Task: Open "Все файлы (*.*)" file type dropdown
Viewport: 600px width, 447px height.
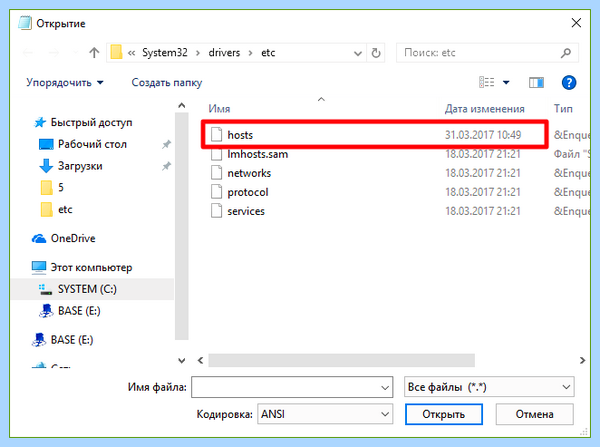Action: pyautogui.click(x=489, y=387)
